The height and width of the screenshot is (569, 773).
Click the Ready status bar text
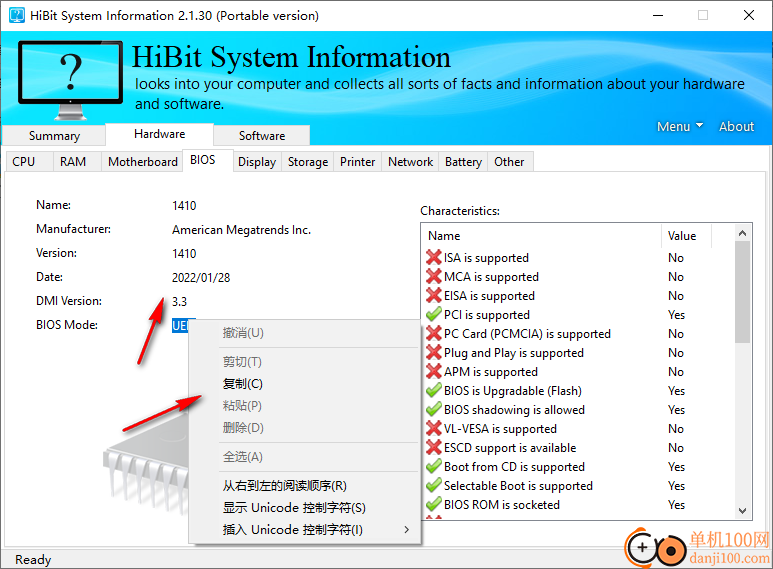[x=33, y=560]
